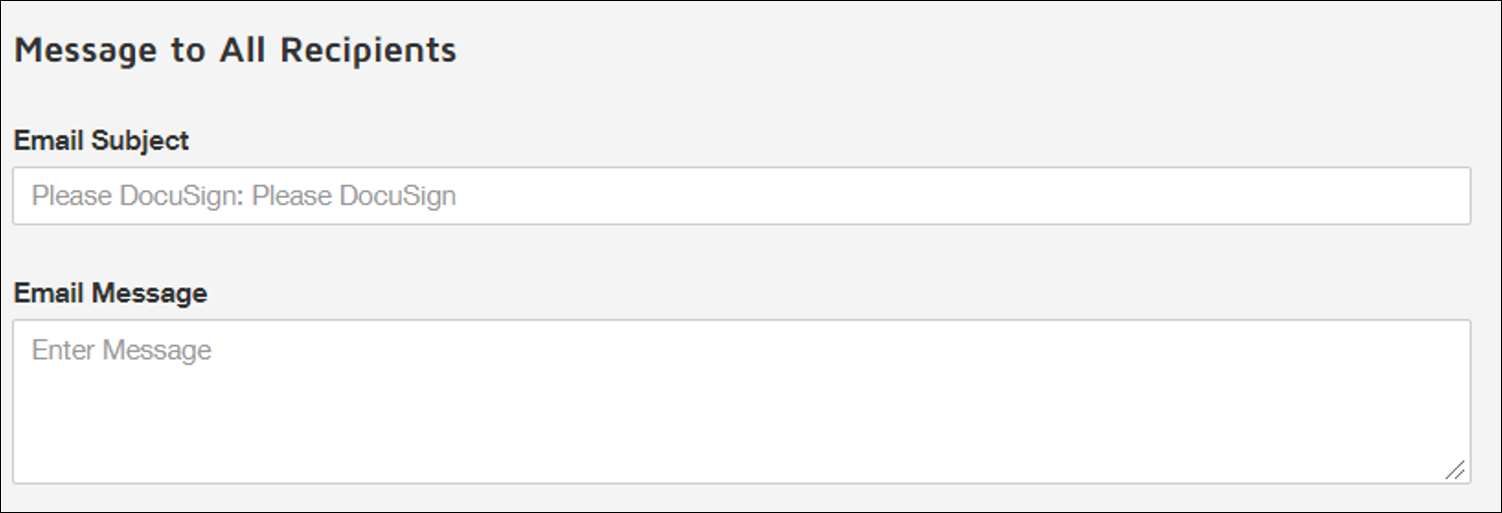1502x513 pixels.
Task: Click the word 'Message' in the Email Message label
Action: tap(150, 294)
